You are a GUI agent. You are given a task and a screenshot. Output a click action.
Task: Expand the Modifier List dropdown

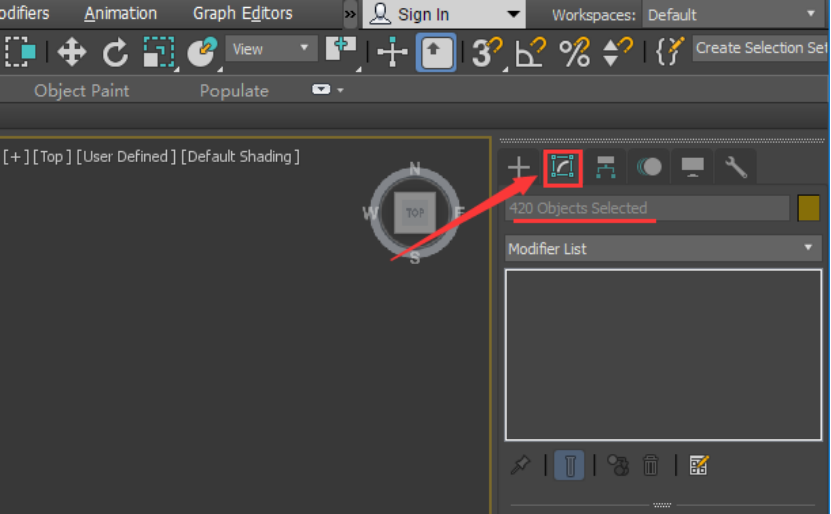click(663, 249)
